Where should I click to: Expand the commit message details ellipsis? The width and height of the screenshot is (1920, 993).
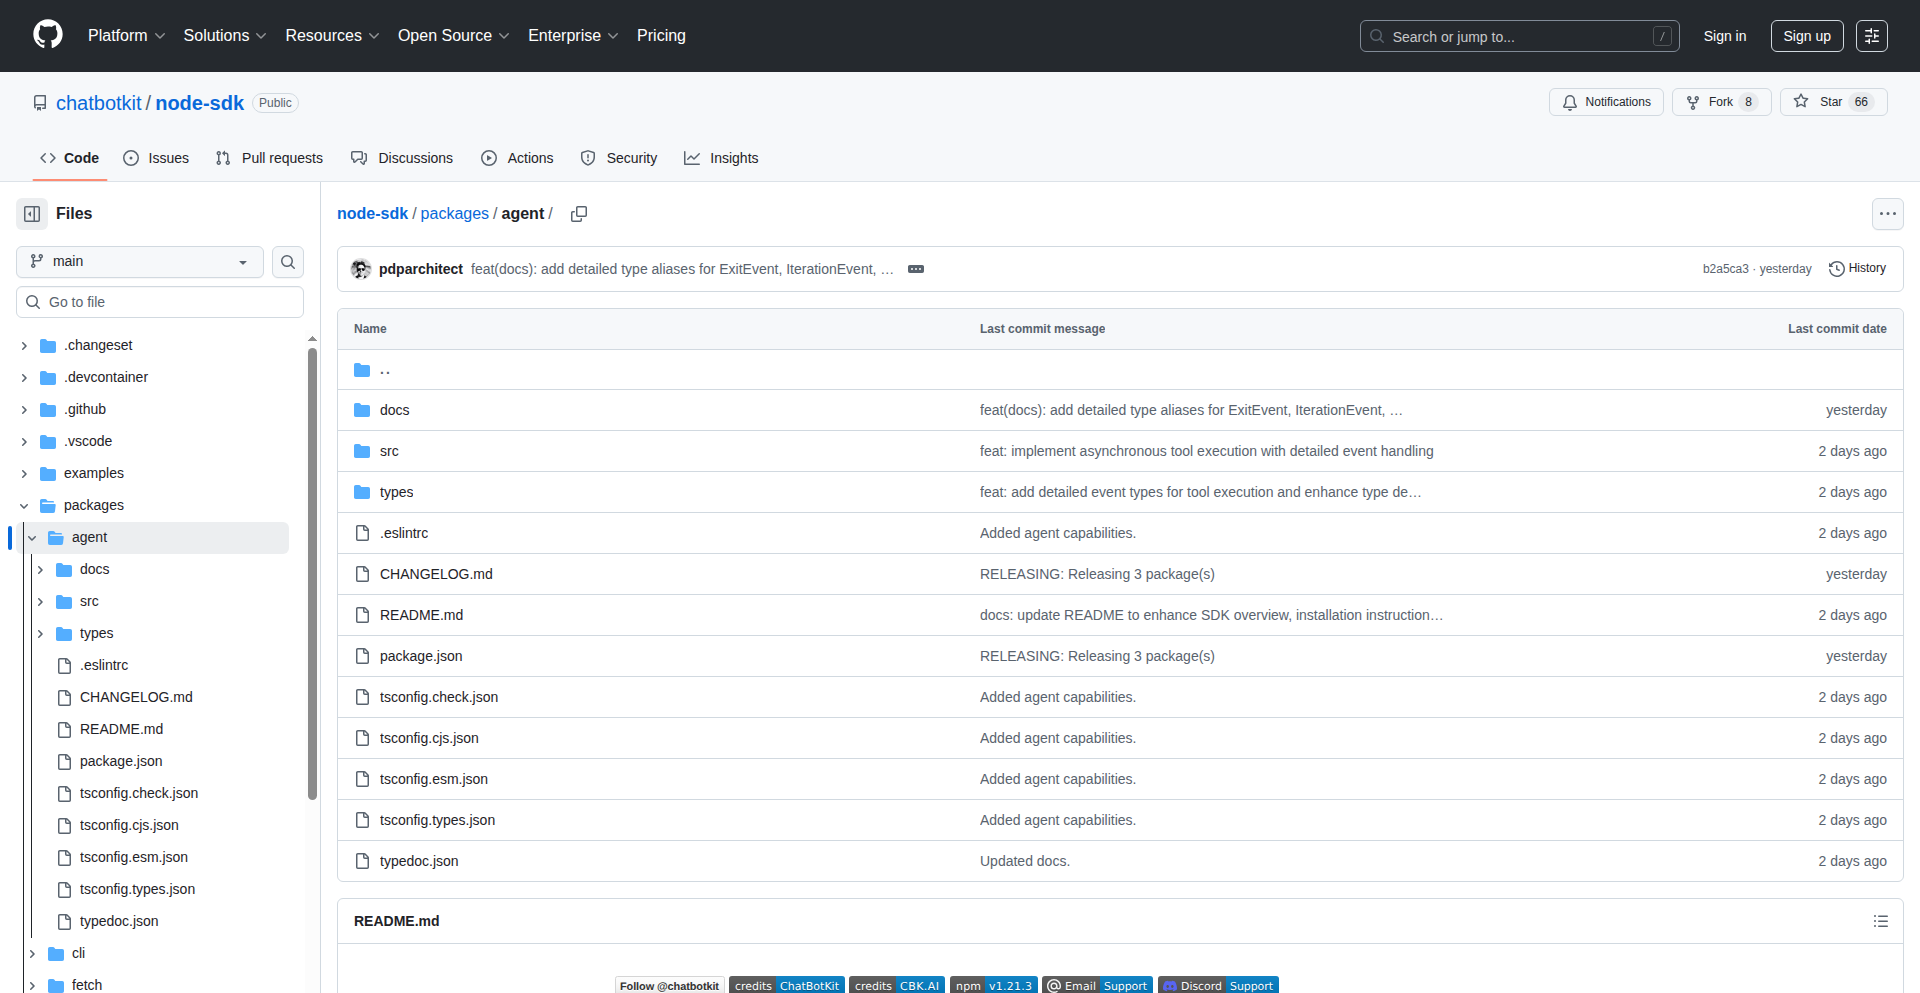915,269
